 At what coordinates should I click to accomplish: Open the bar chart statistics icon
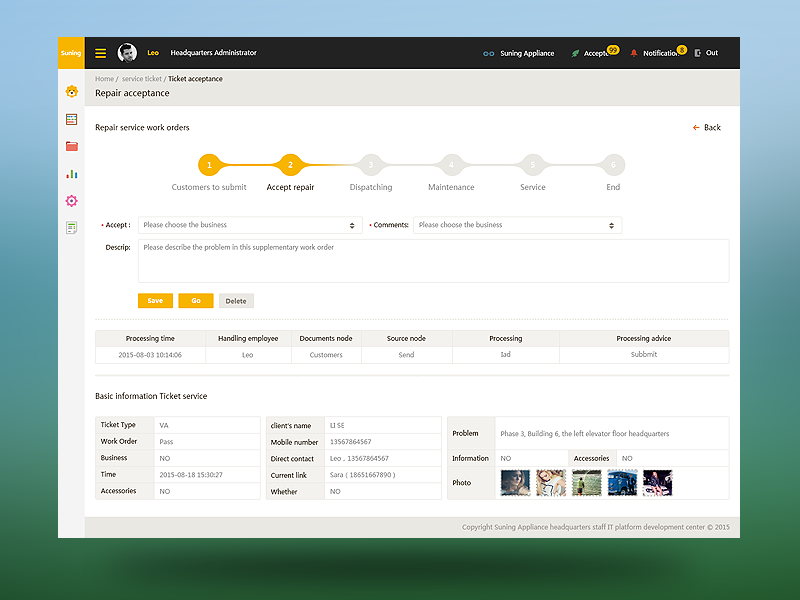(71, 173)
